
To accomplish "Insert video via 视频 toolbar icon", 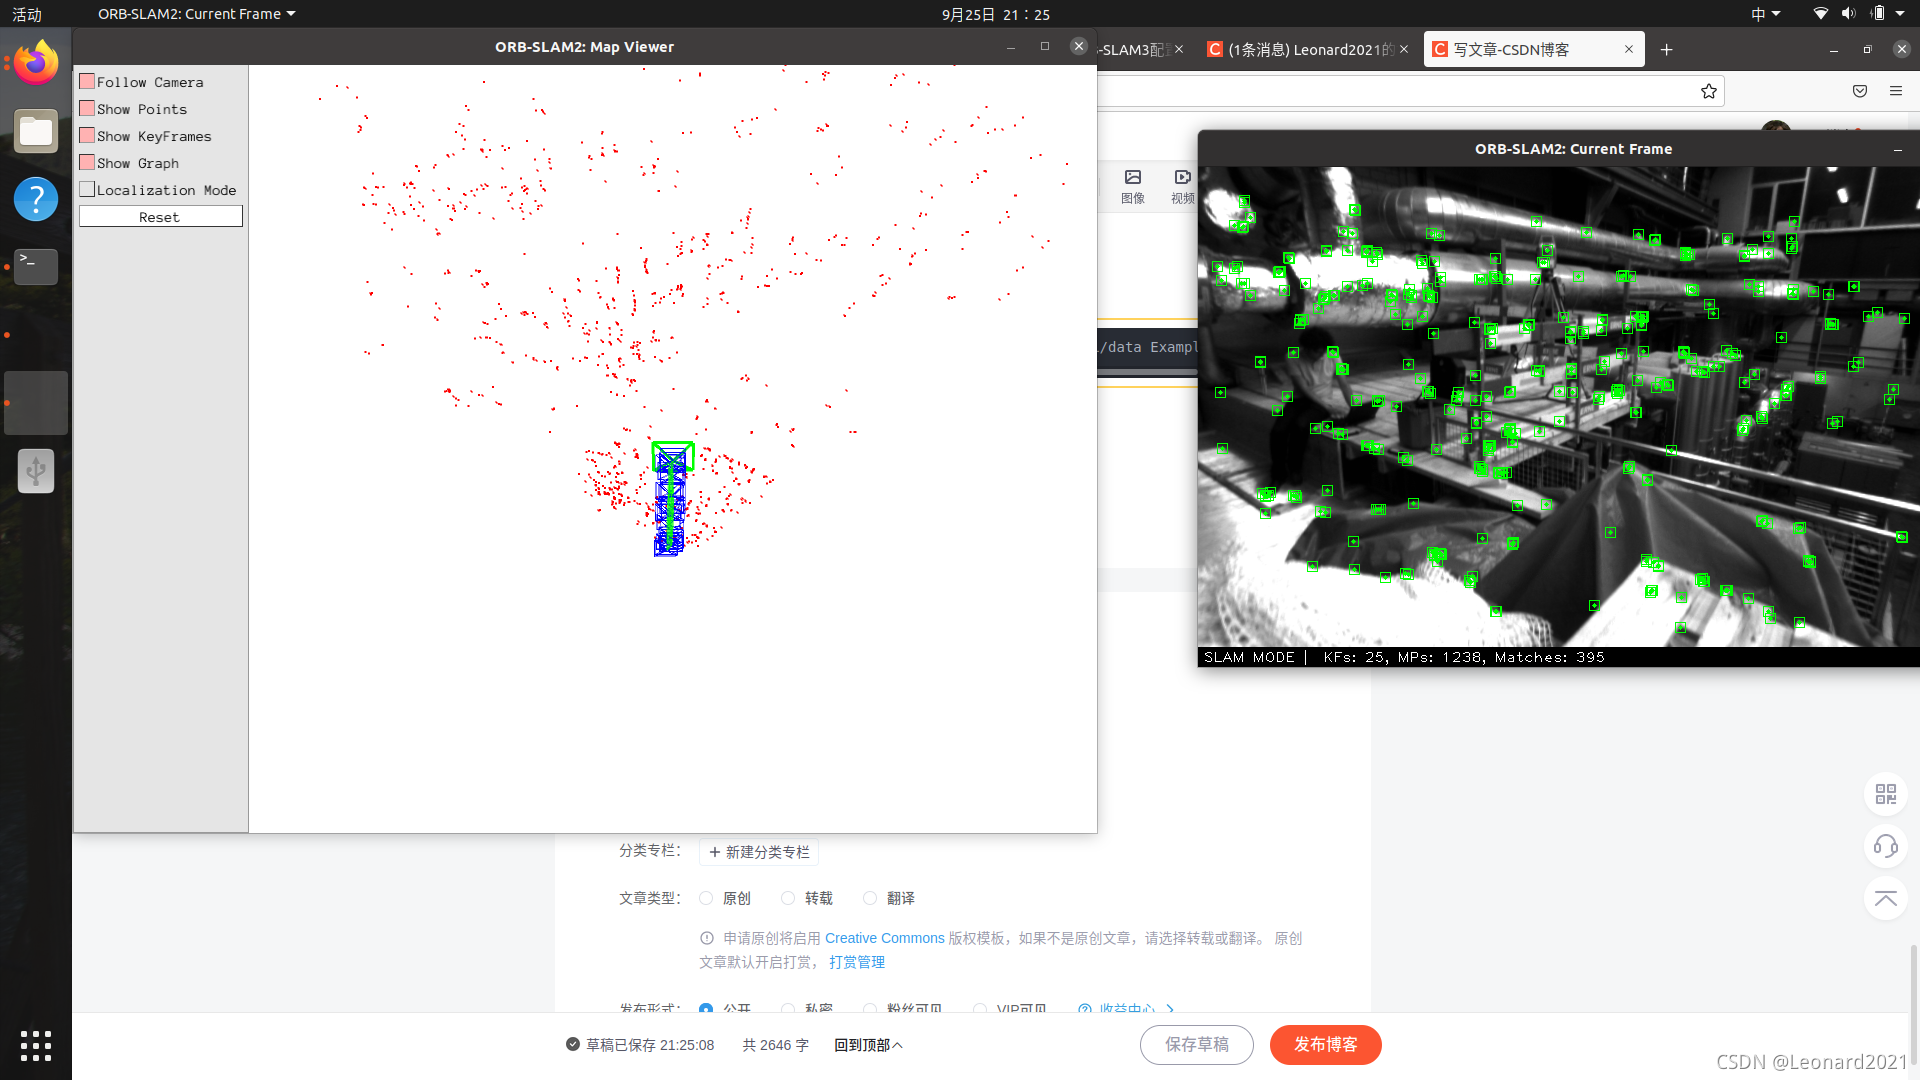I will 1182,187.
